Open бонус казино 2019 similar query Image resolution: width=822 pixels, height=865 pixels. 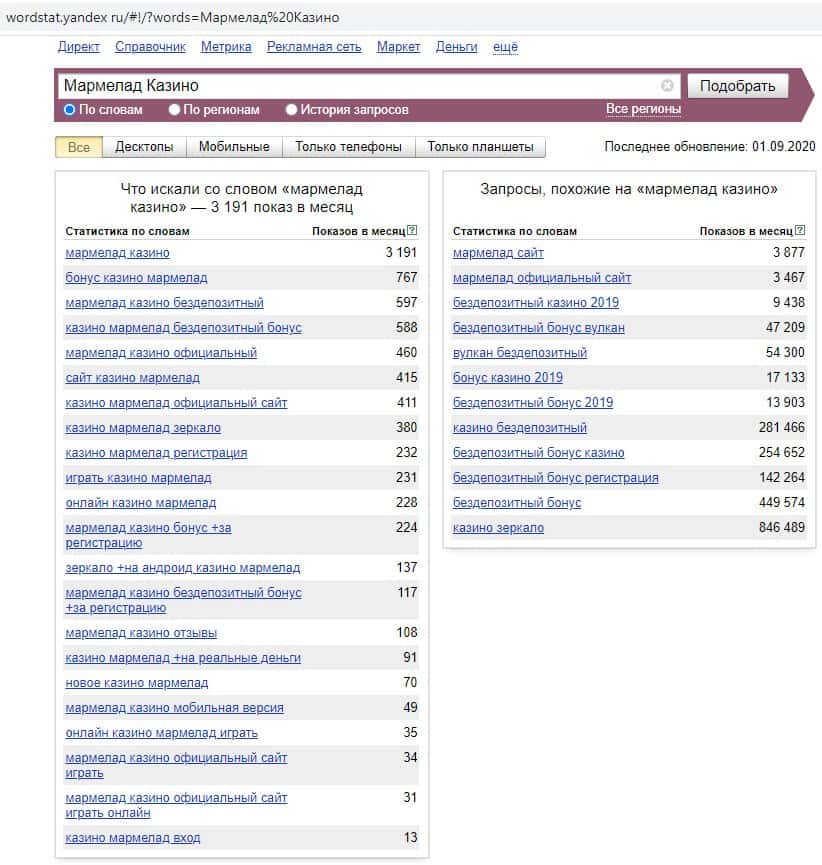coord(508,377)
